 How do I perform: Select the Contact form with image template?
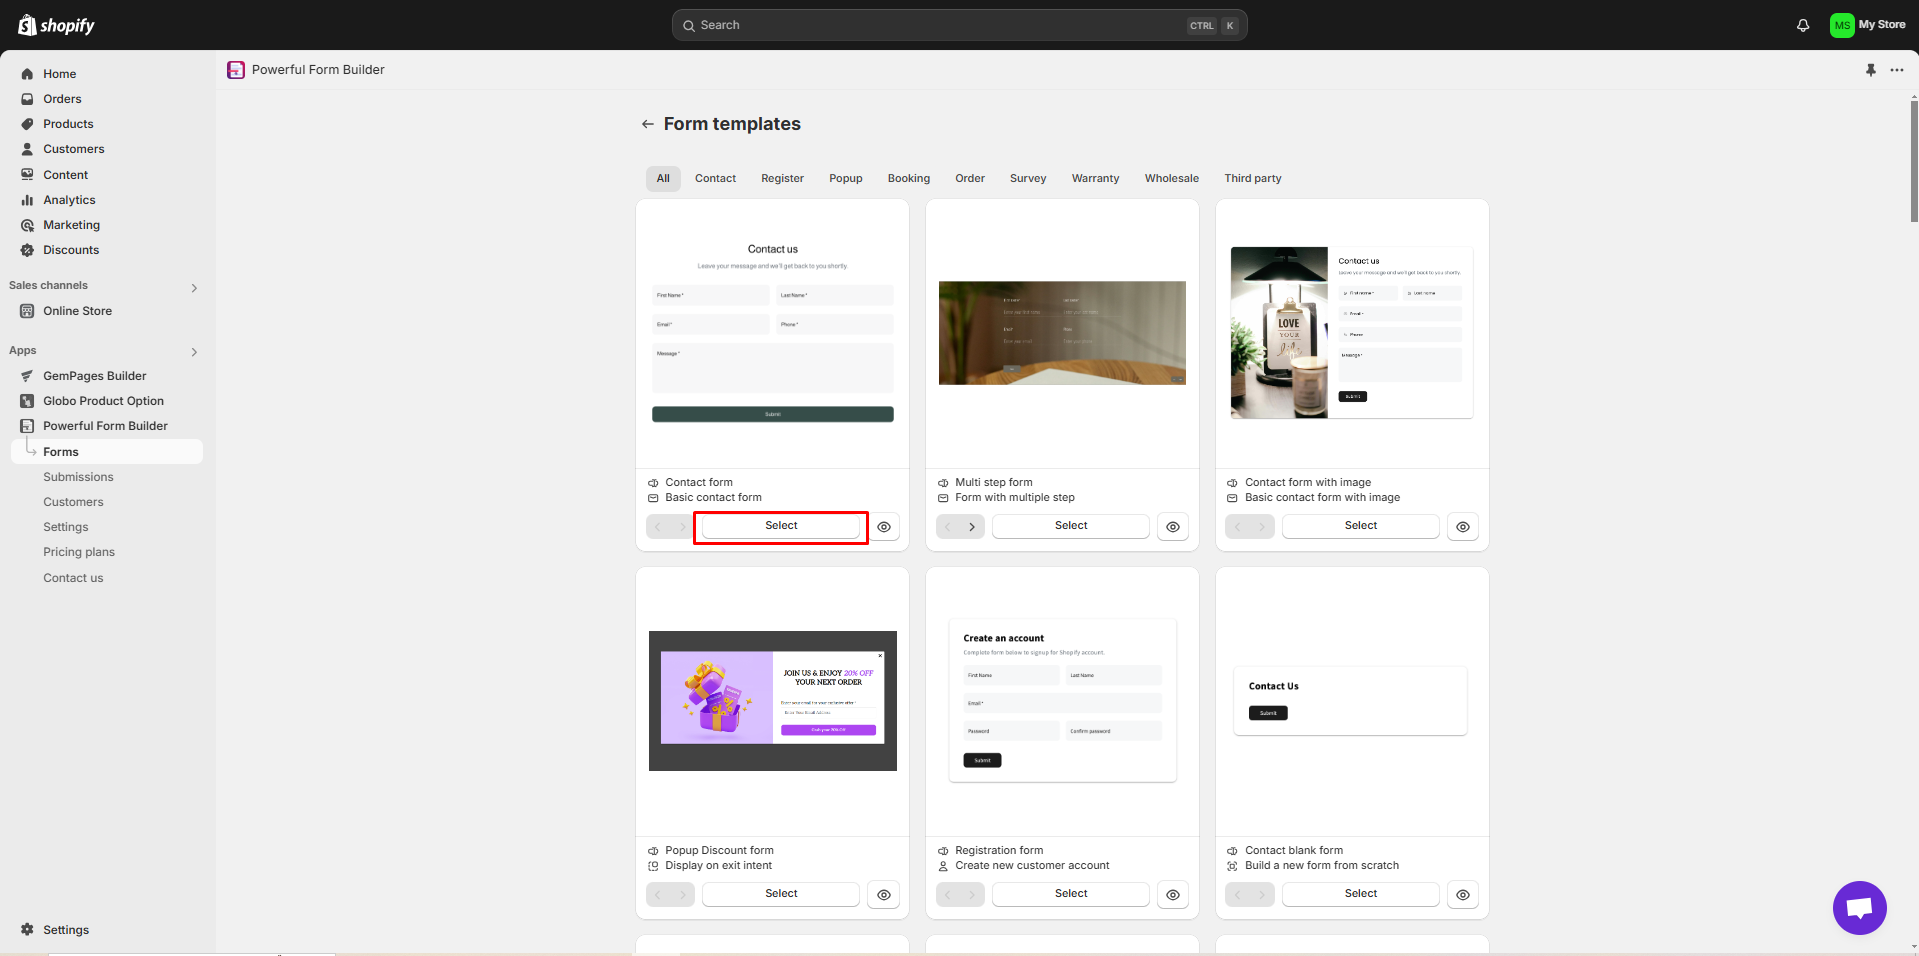(1360, 526)
